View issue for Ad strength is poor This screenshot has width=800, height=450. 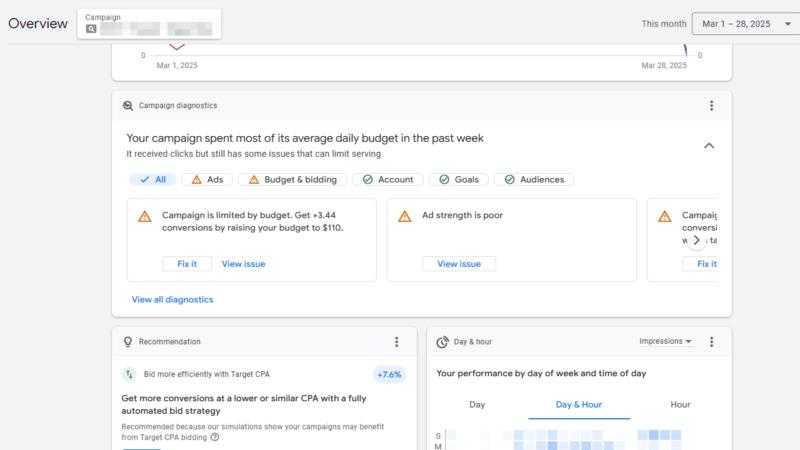459,264
